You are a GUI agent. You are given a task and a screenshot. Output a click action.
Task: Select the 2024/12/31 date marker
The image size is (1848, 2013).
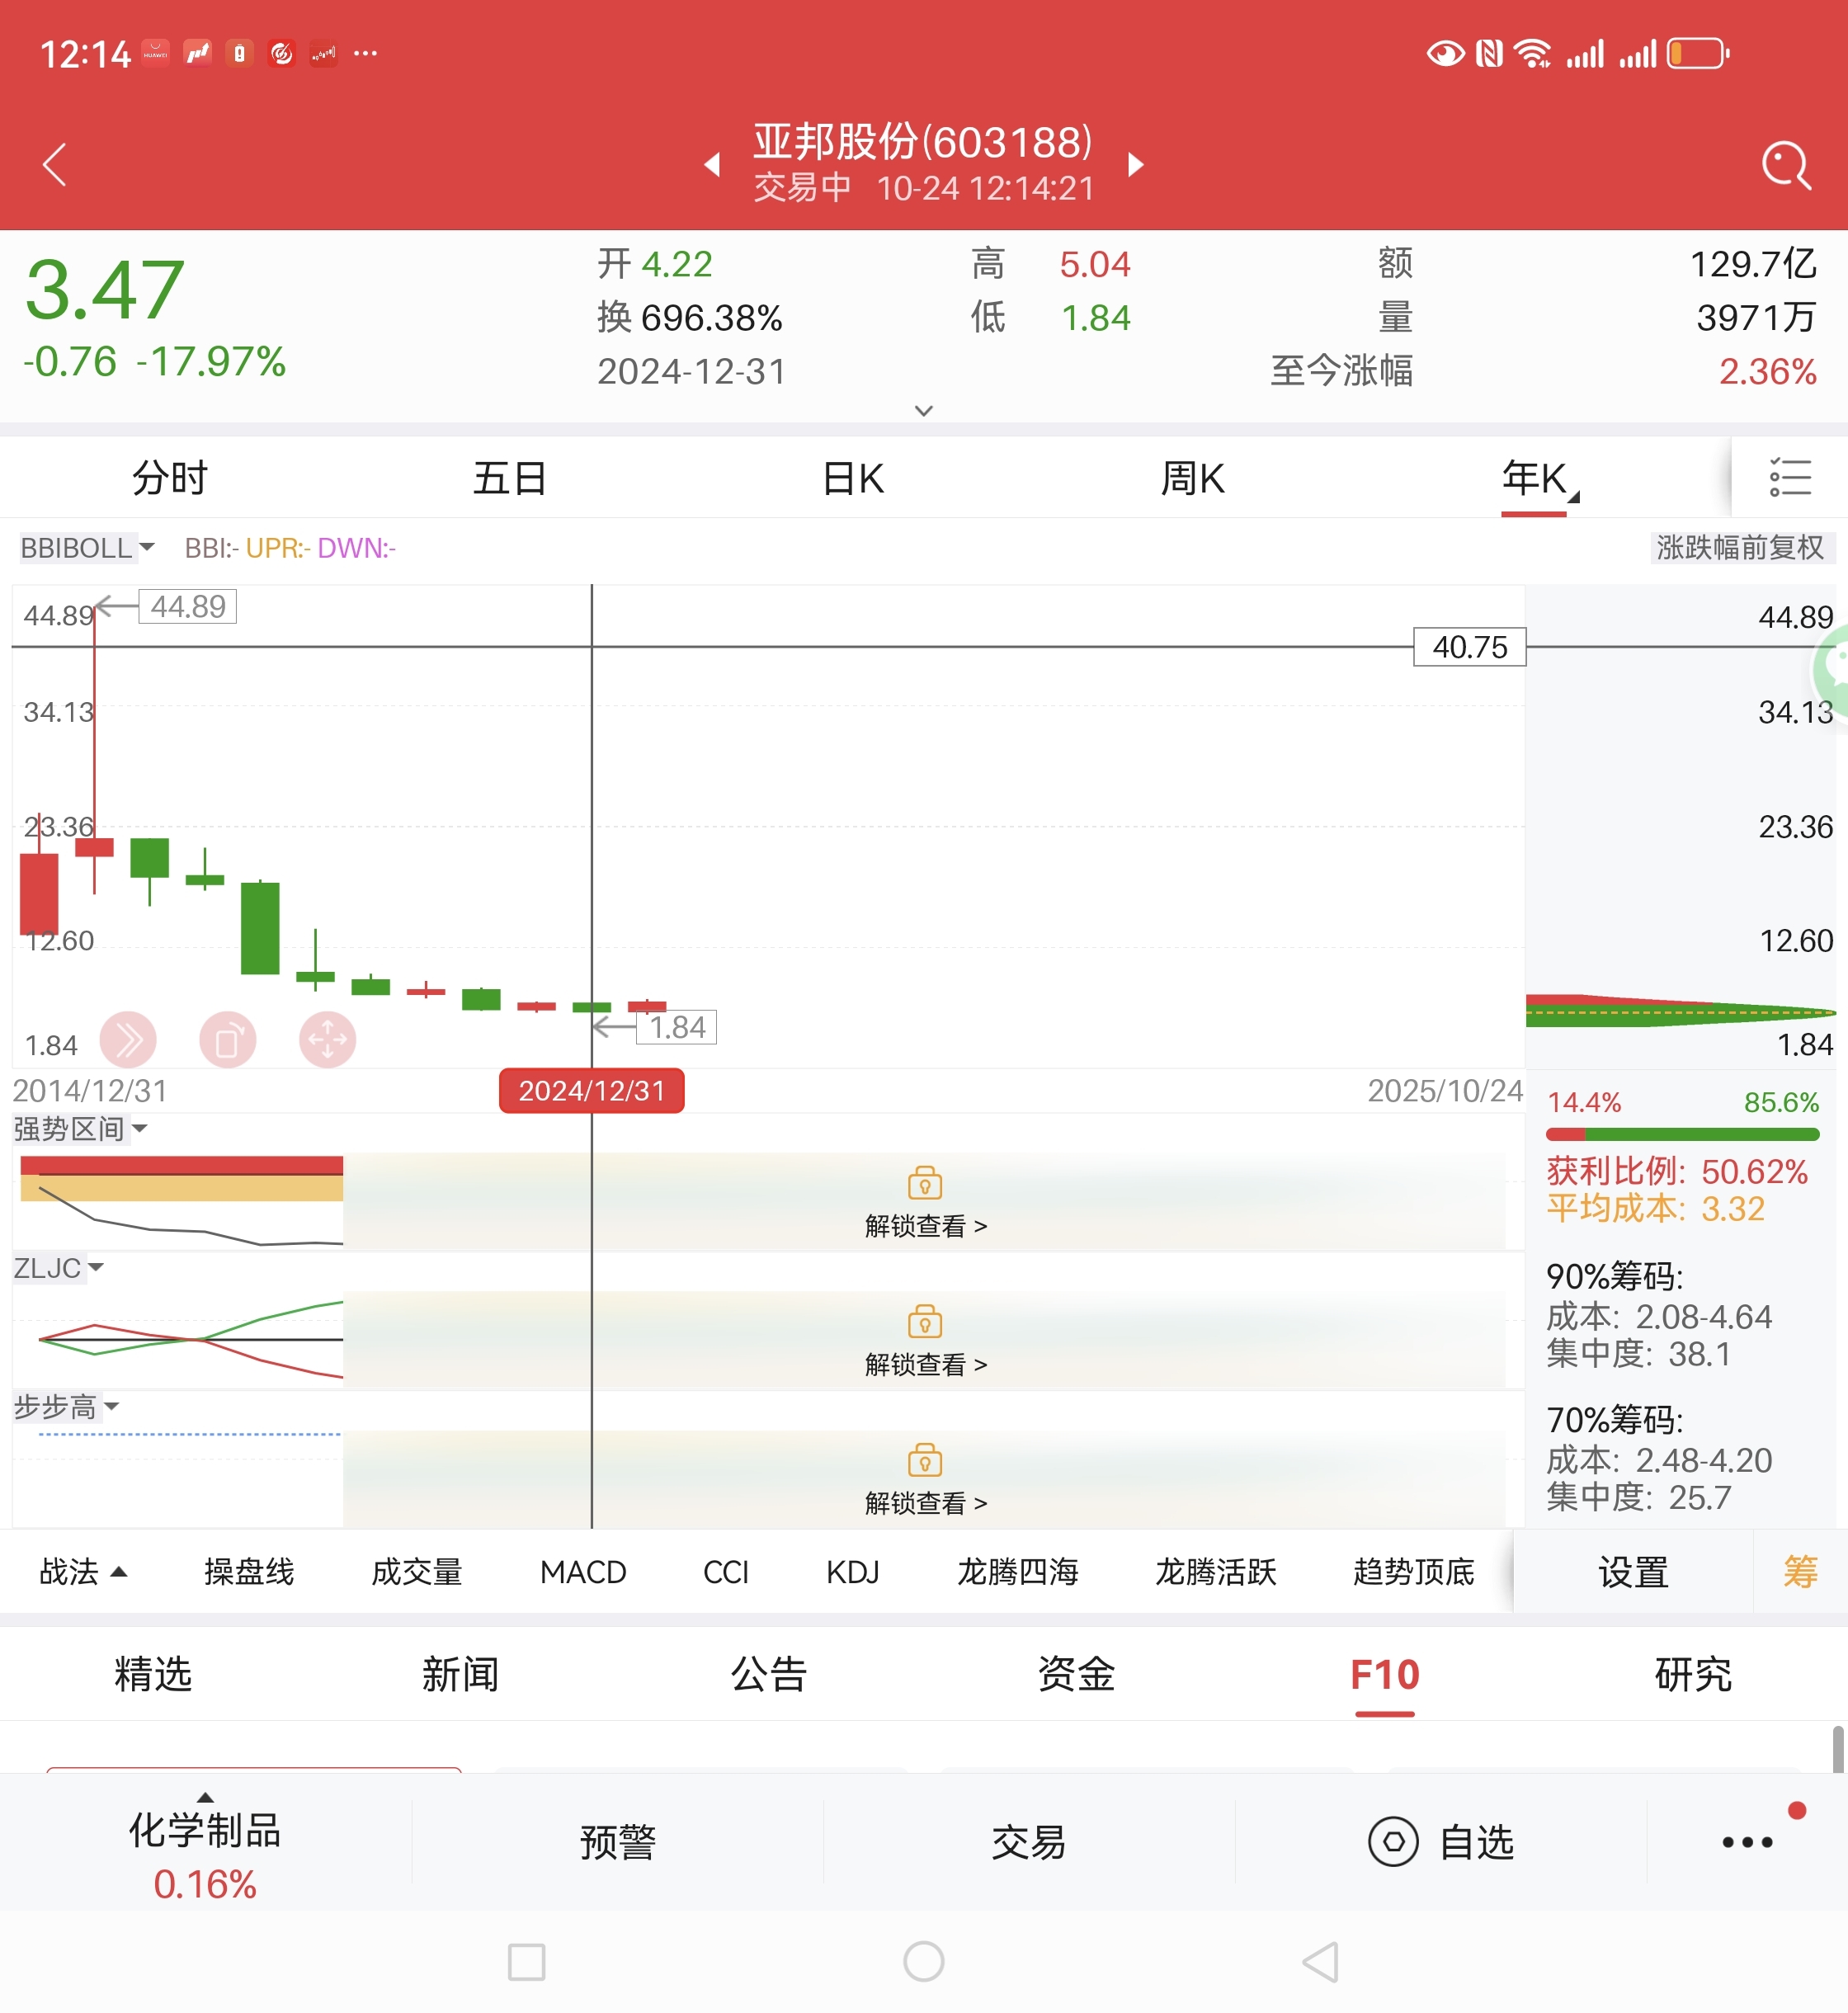(591, 1090)
